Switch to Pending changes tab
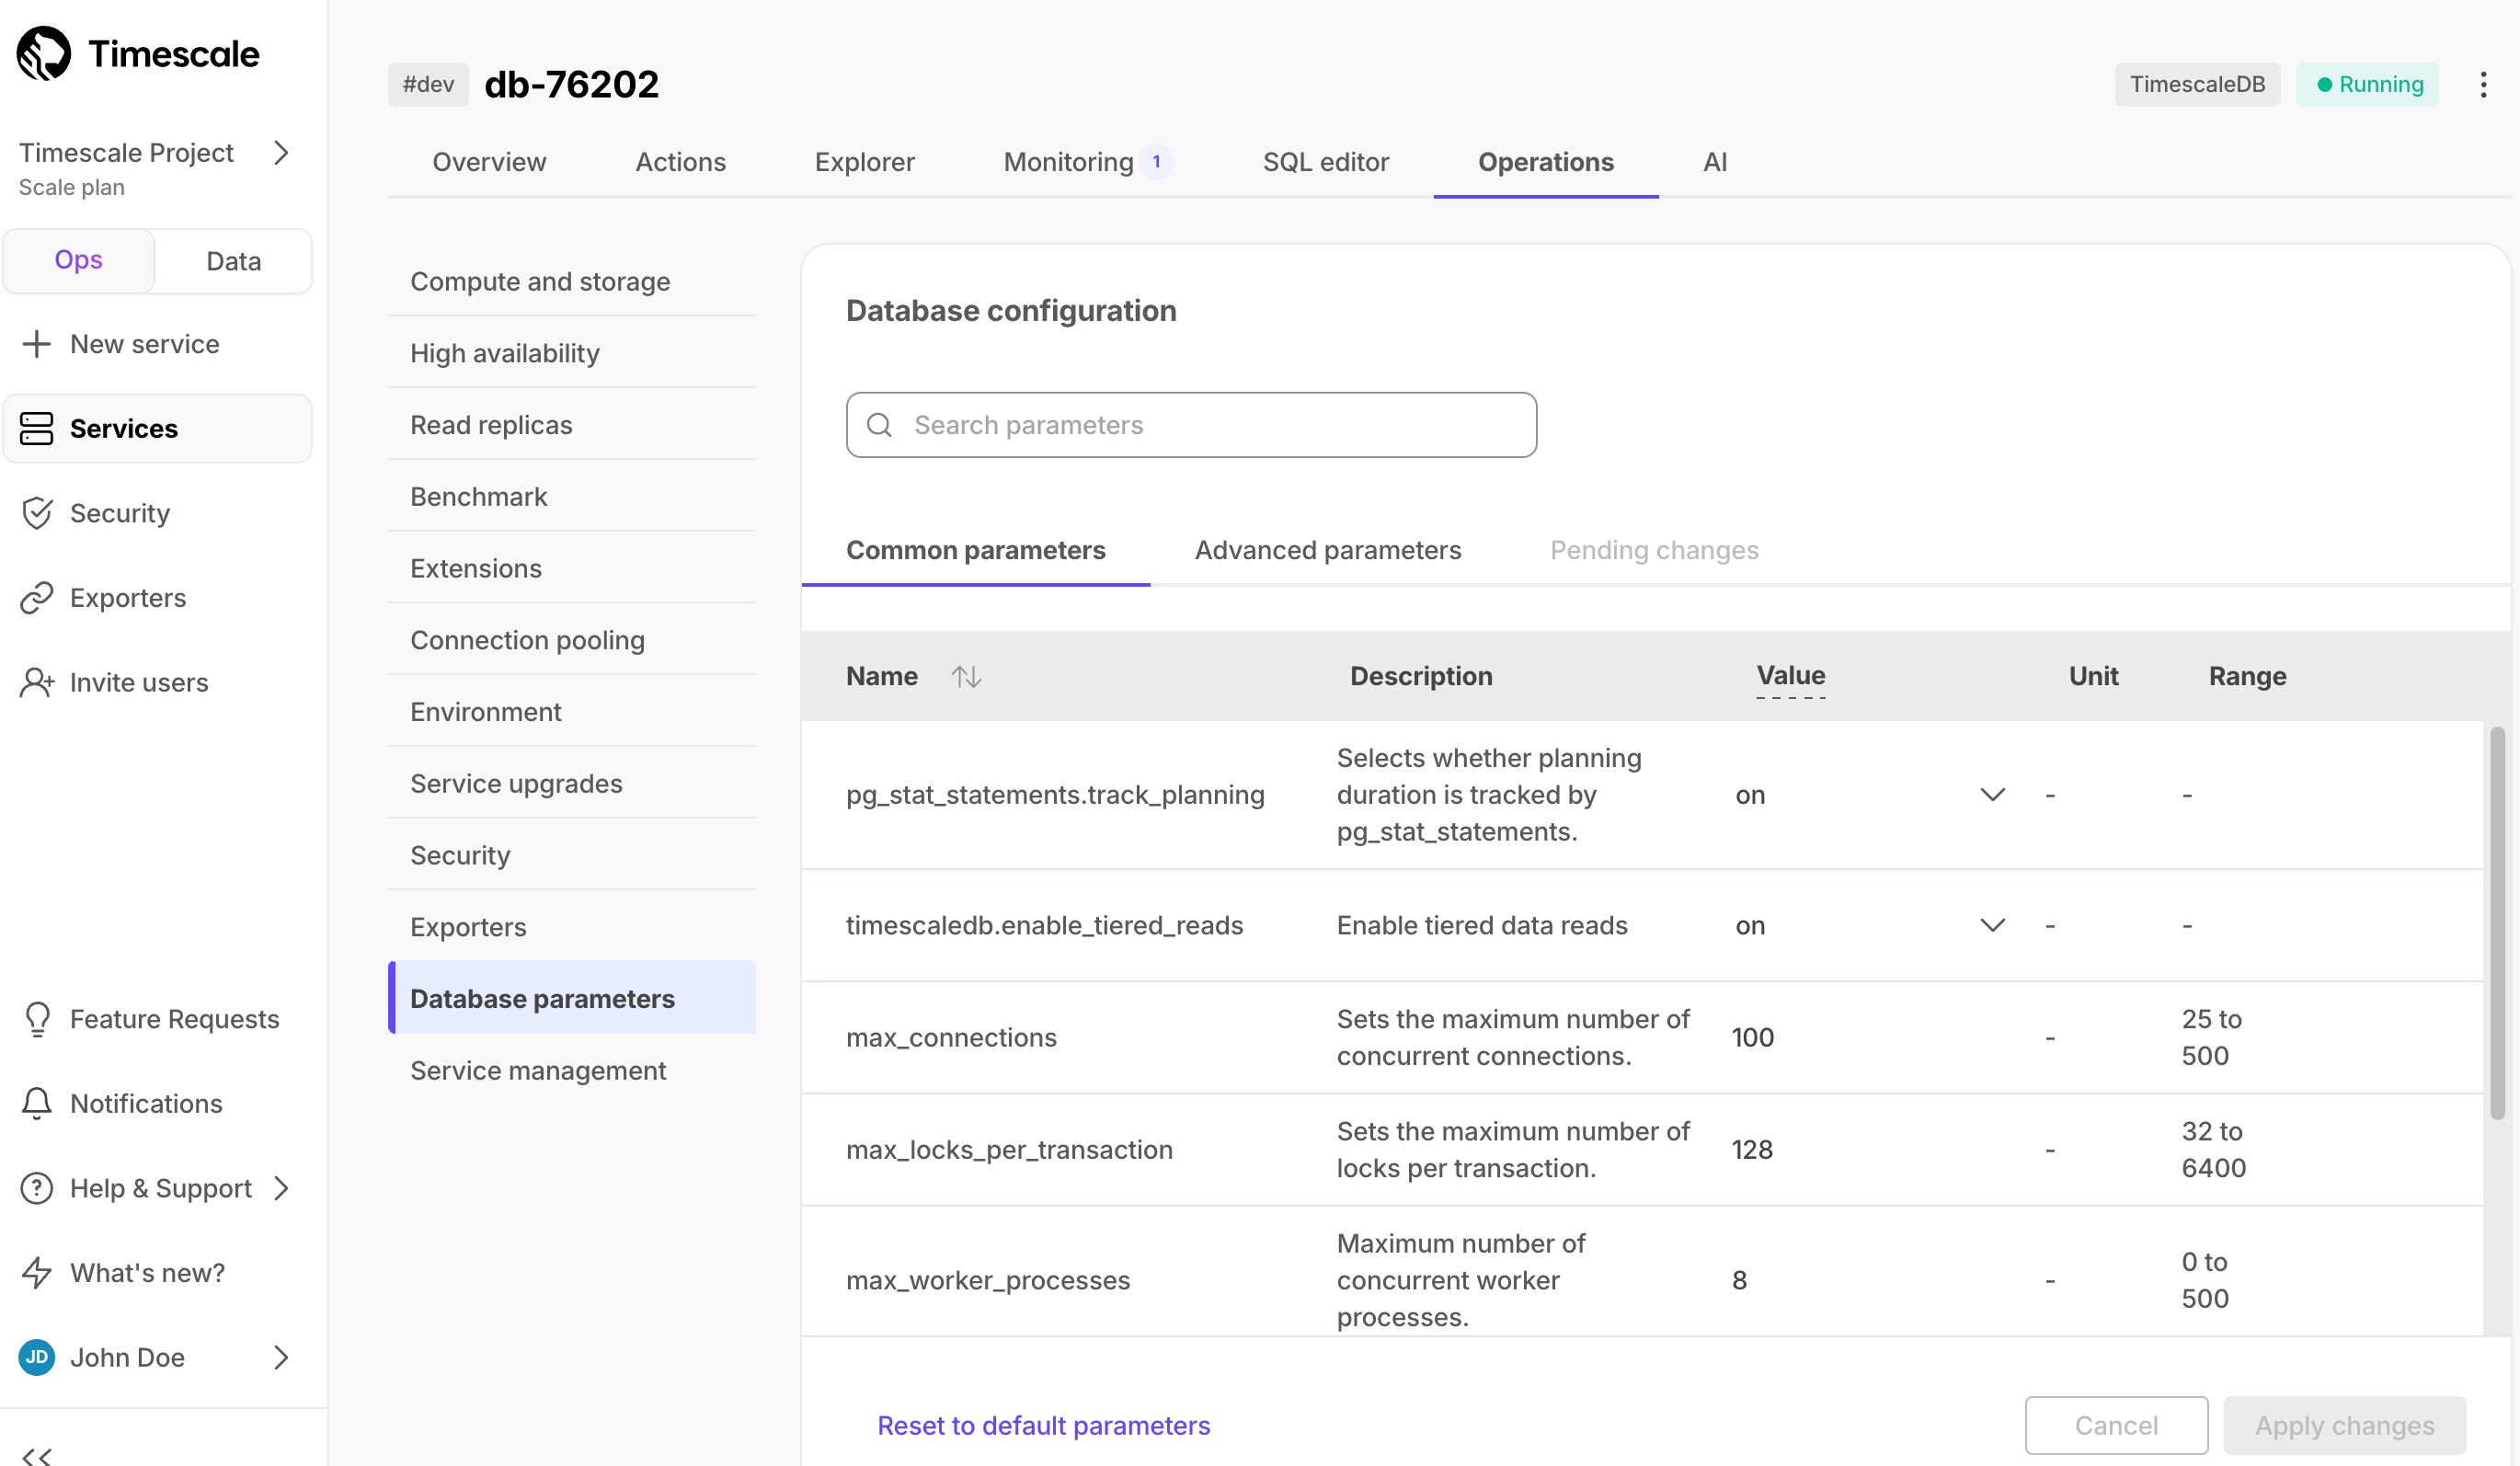Screen dimensions: 2520x1466 [x=1654, y=550]
